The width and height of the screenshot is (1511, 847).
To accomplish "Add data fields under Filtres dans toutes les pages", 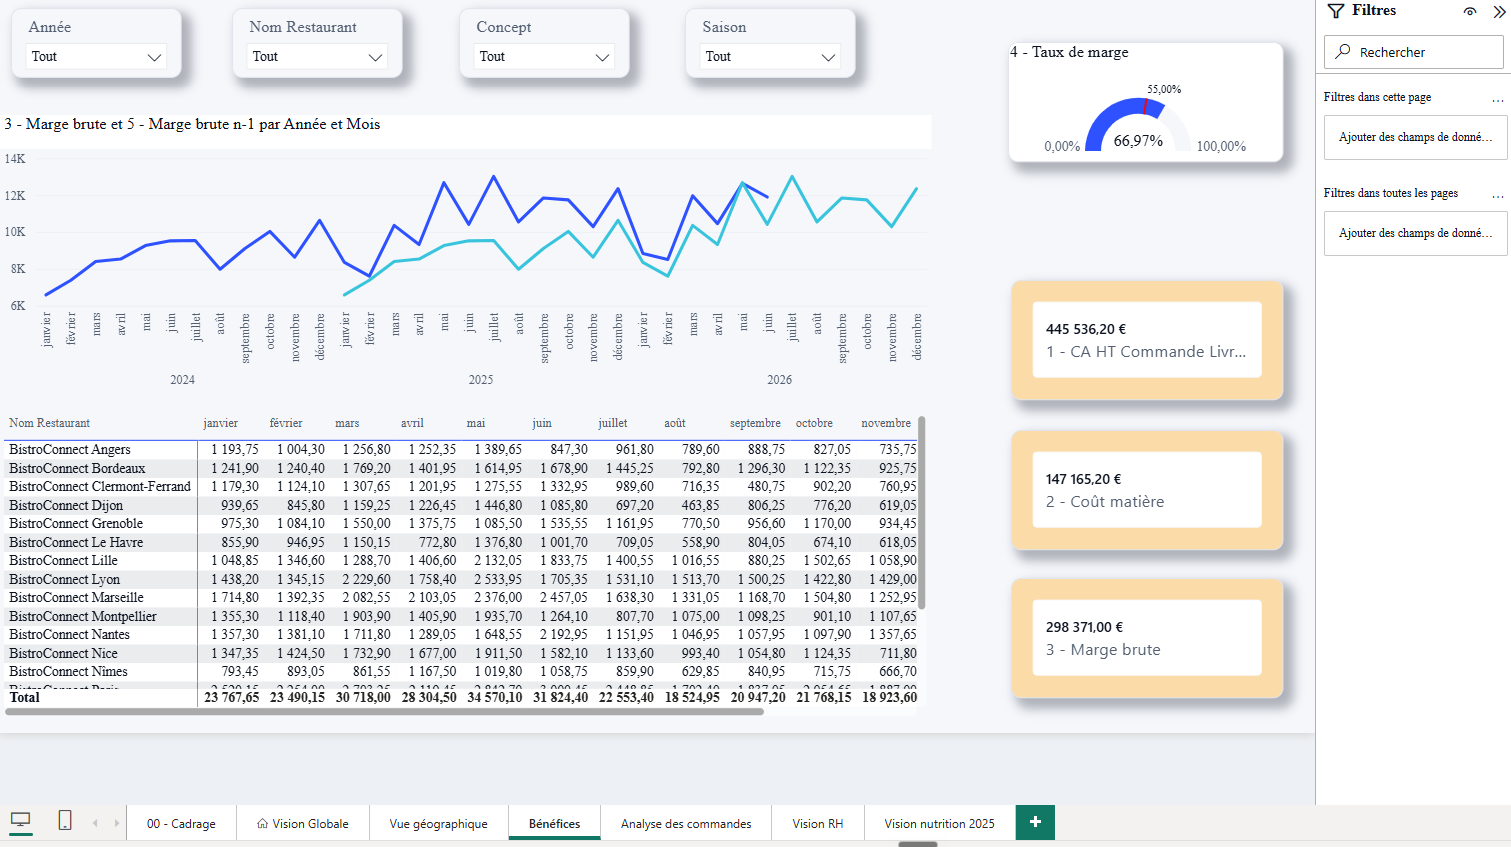I will pyautogui.click(x=1415, y=233).
